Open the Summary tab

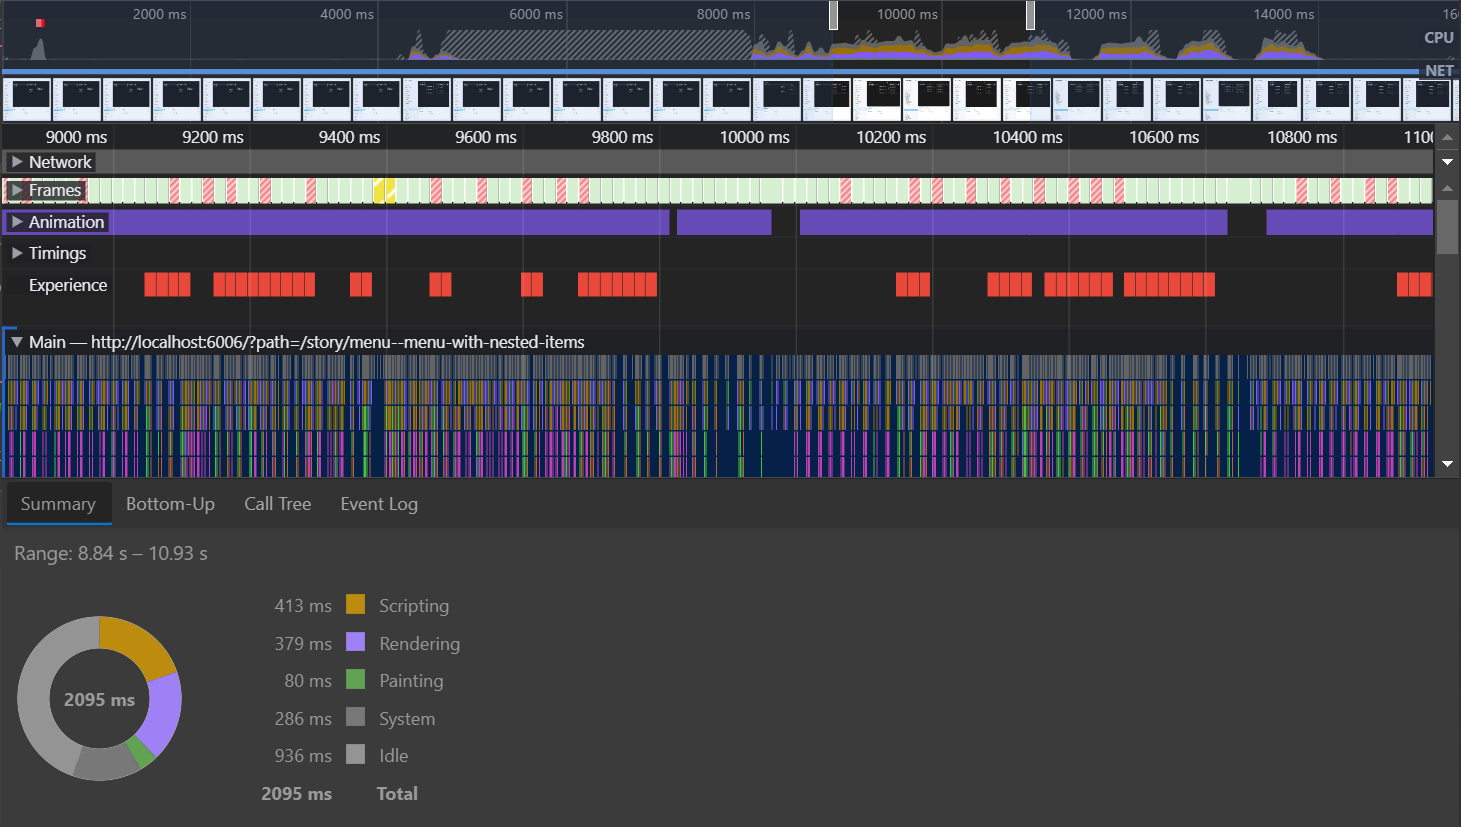click(58, 504)
